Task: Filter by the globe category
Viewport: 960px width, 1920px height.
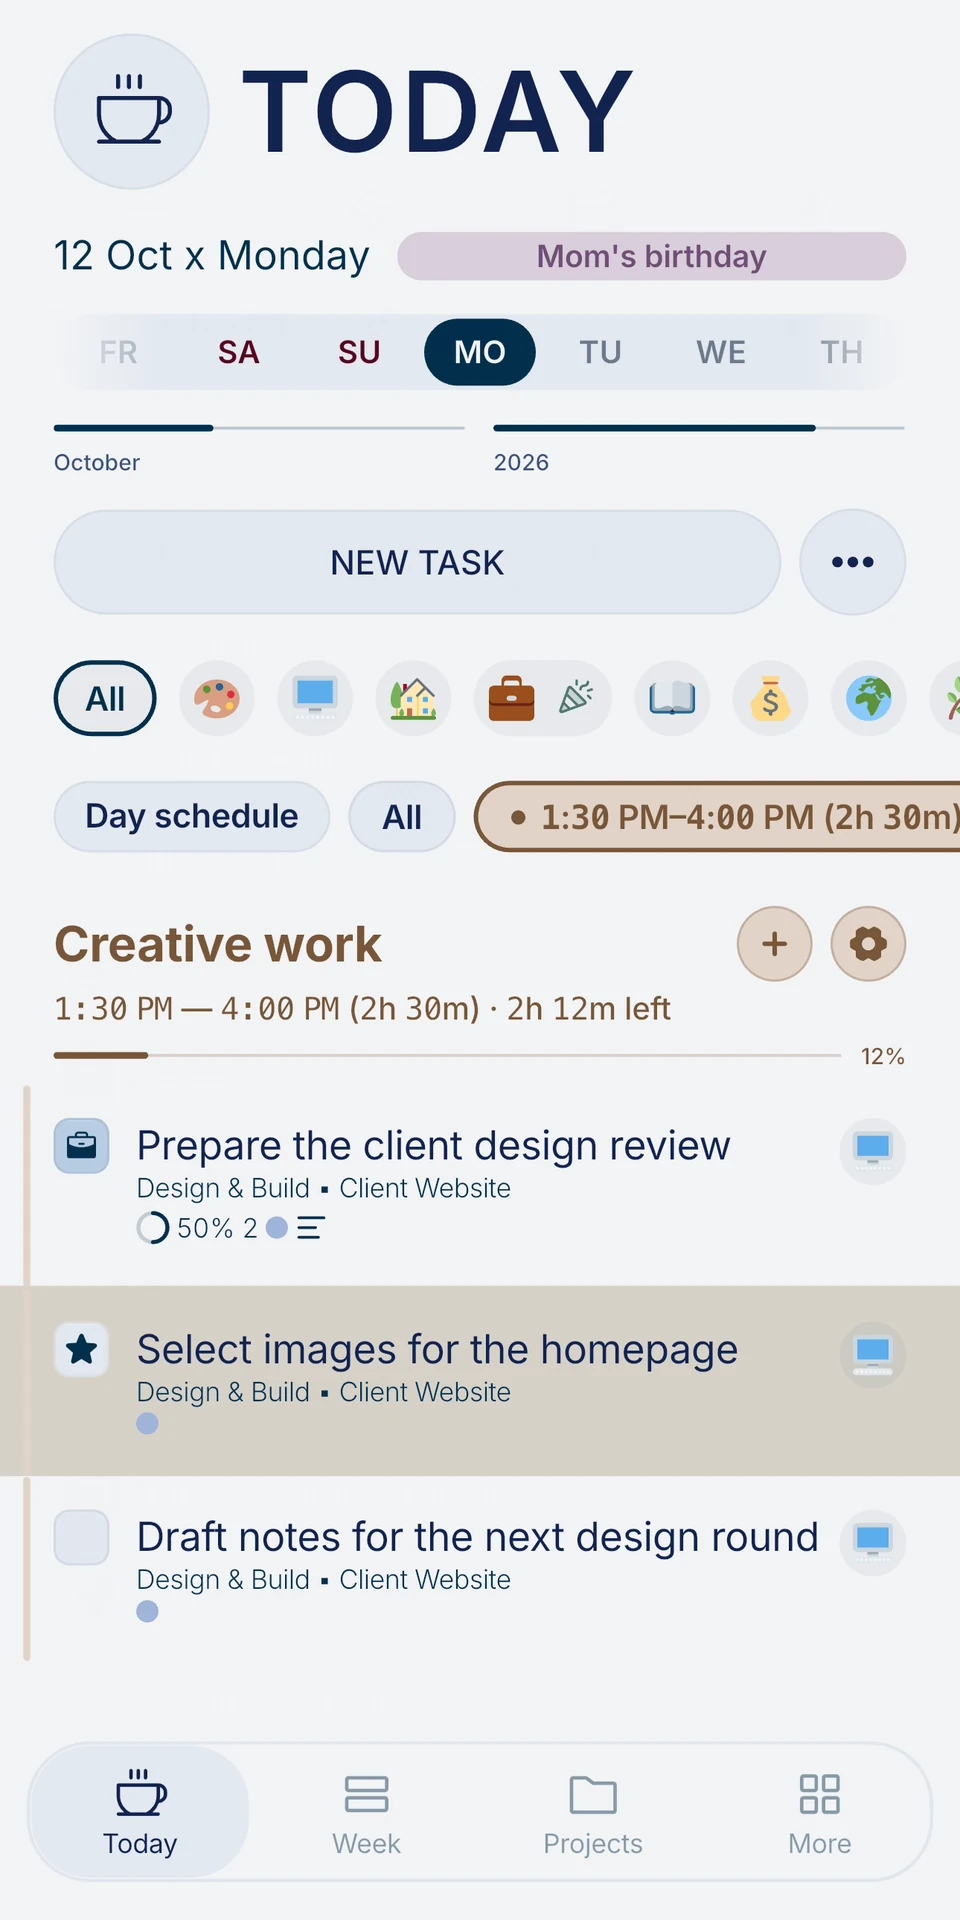Action: click(x=869, y=698)
